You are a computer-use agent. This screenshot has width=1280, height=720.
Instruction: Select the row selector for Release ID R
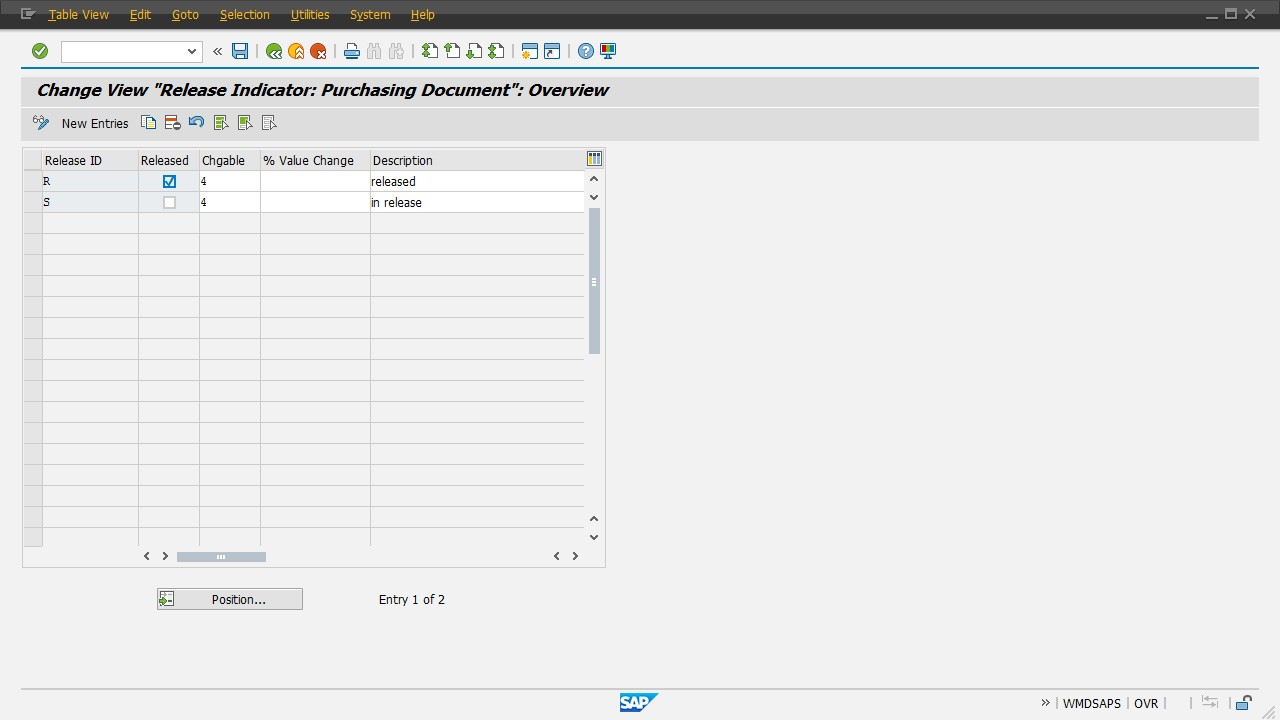[33, 182]
